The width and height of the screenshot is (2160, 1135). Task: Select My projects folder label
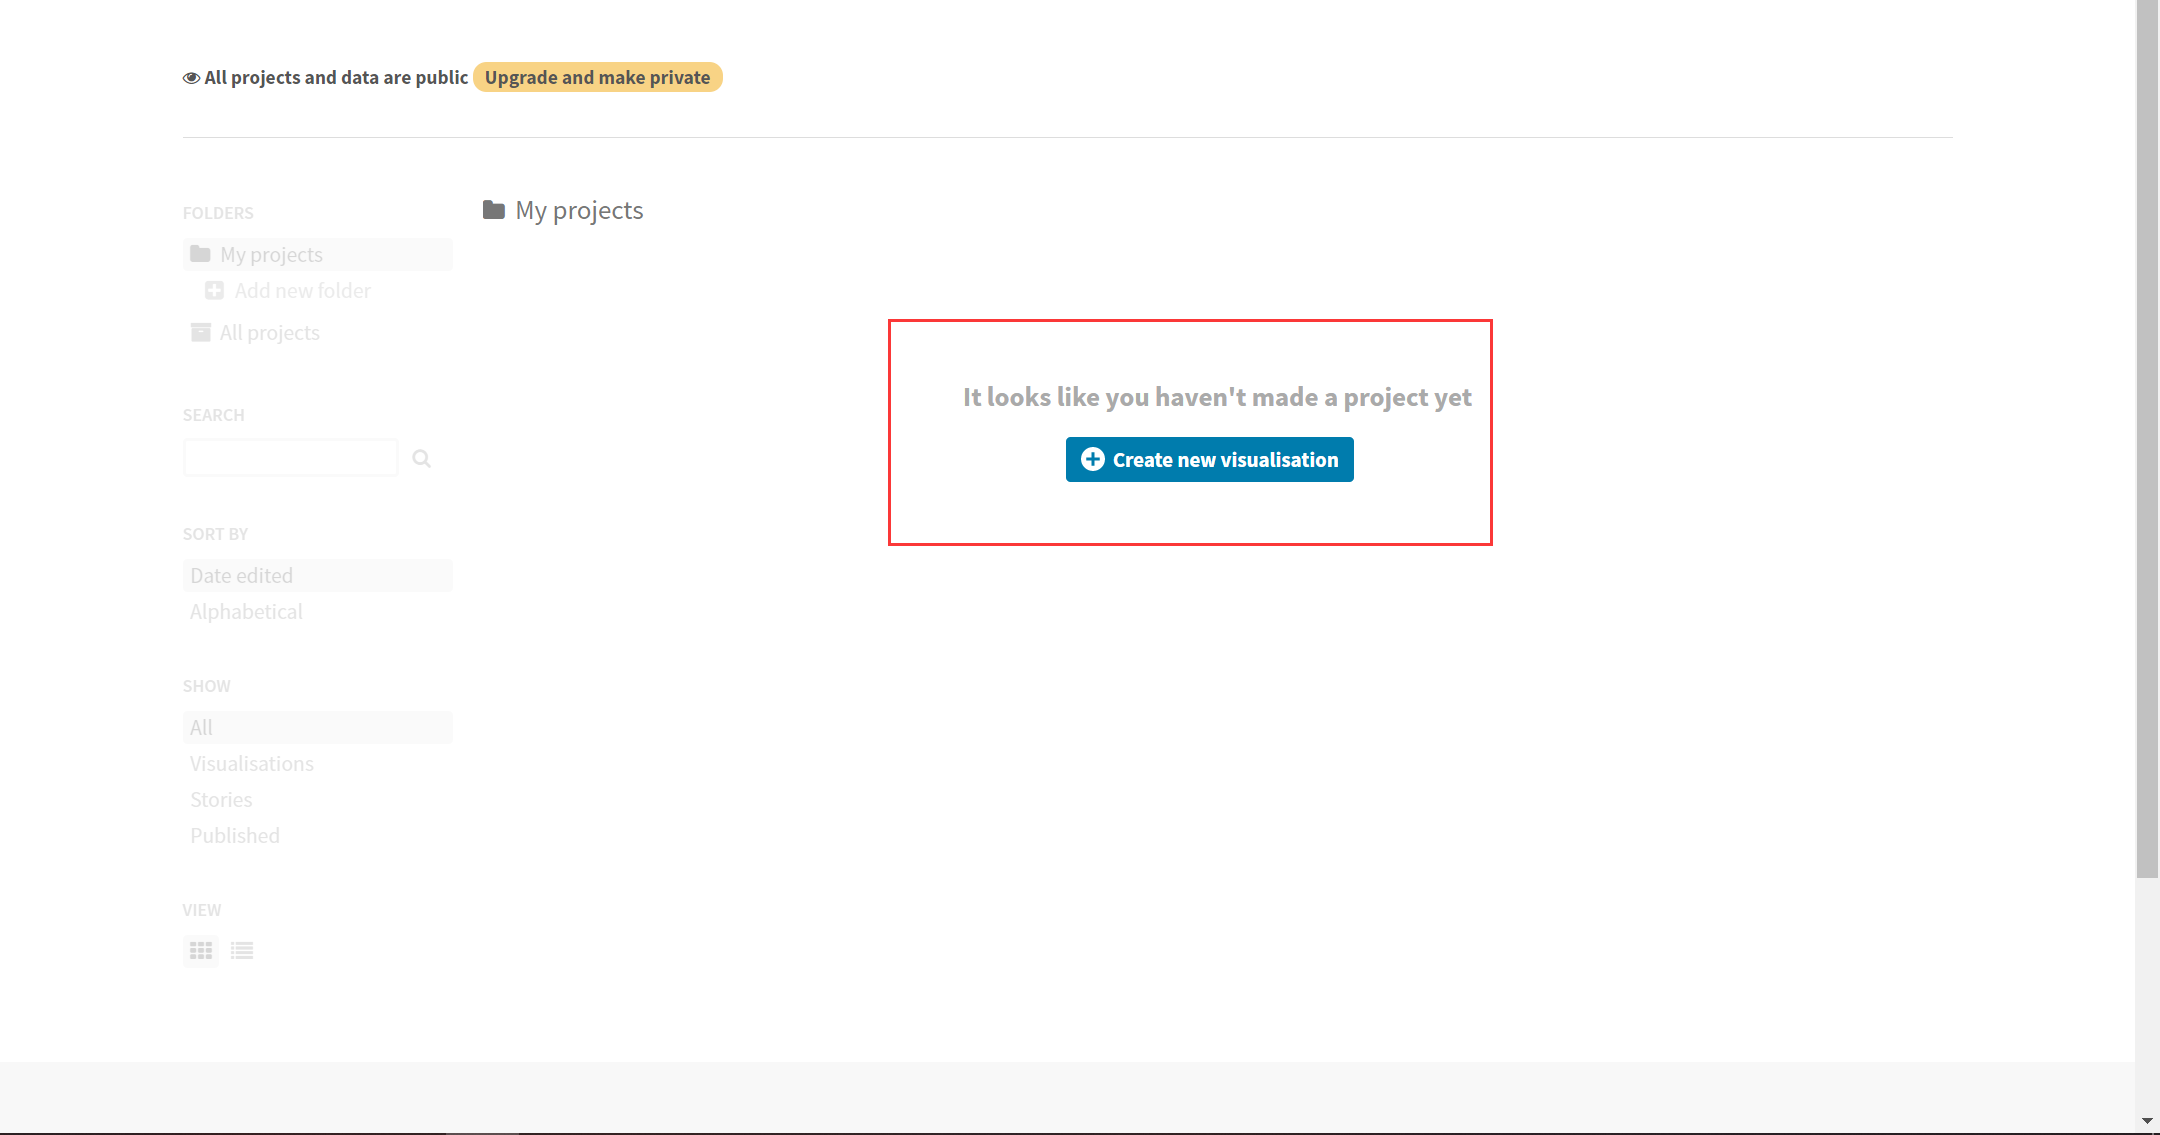(x=272, y=255)
